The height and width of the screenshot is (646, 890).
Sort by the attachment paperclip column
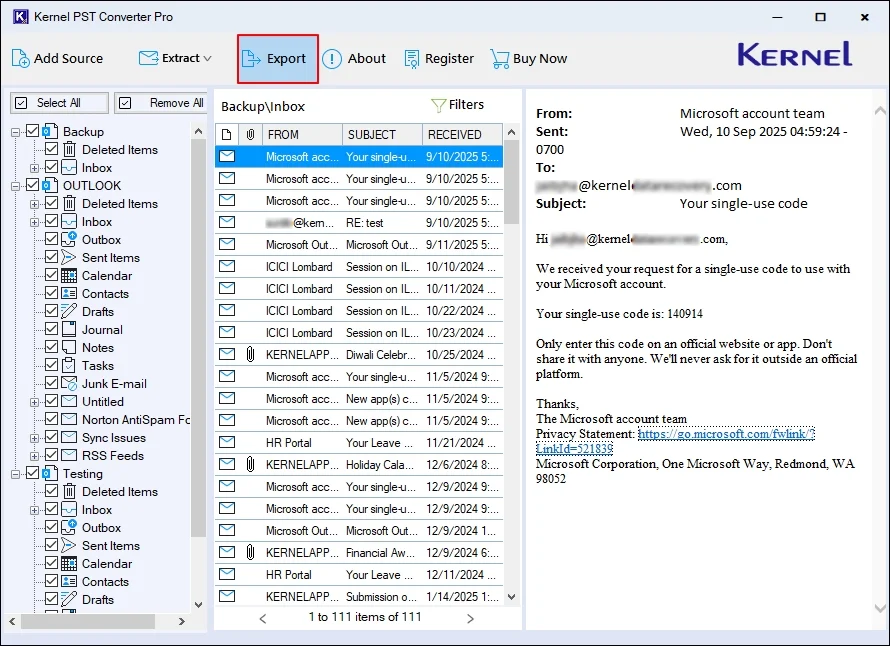click(251, 134)
